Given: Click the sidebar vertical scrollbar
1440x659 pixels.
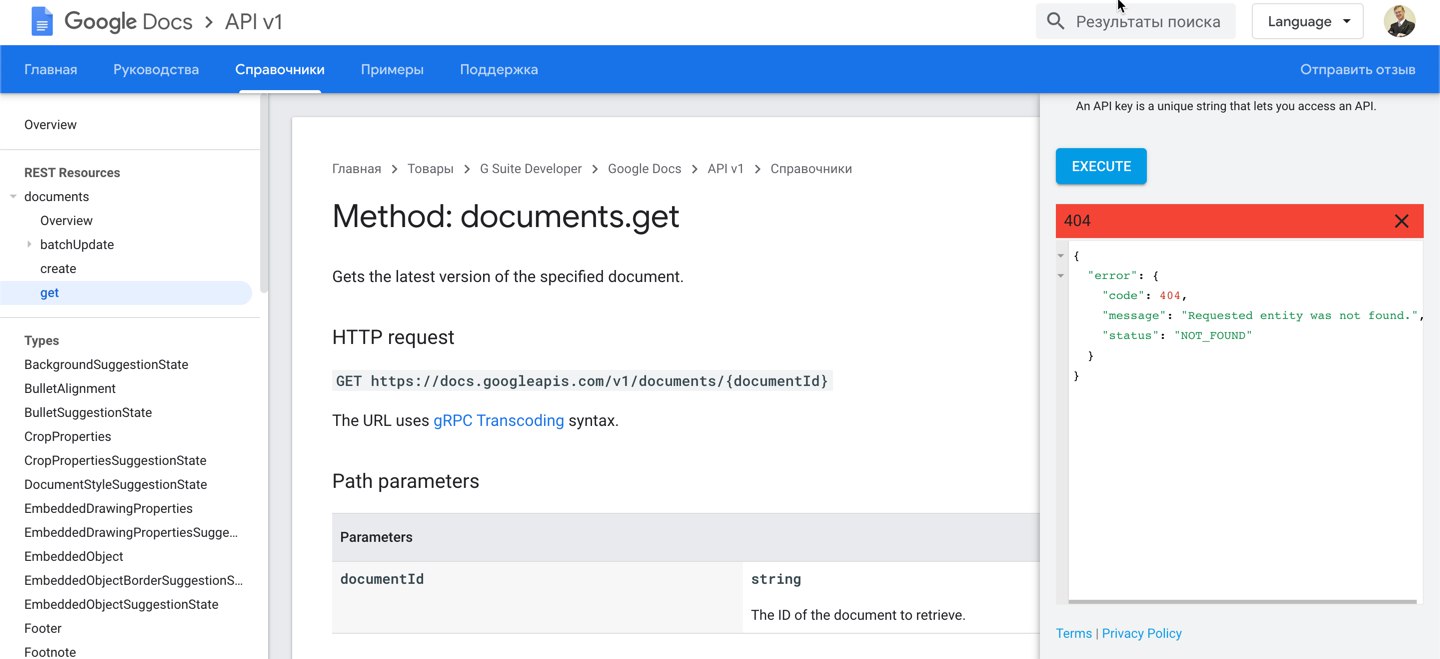Looking at the screenshot, I should (264, 195).
